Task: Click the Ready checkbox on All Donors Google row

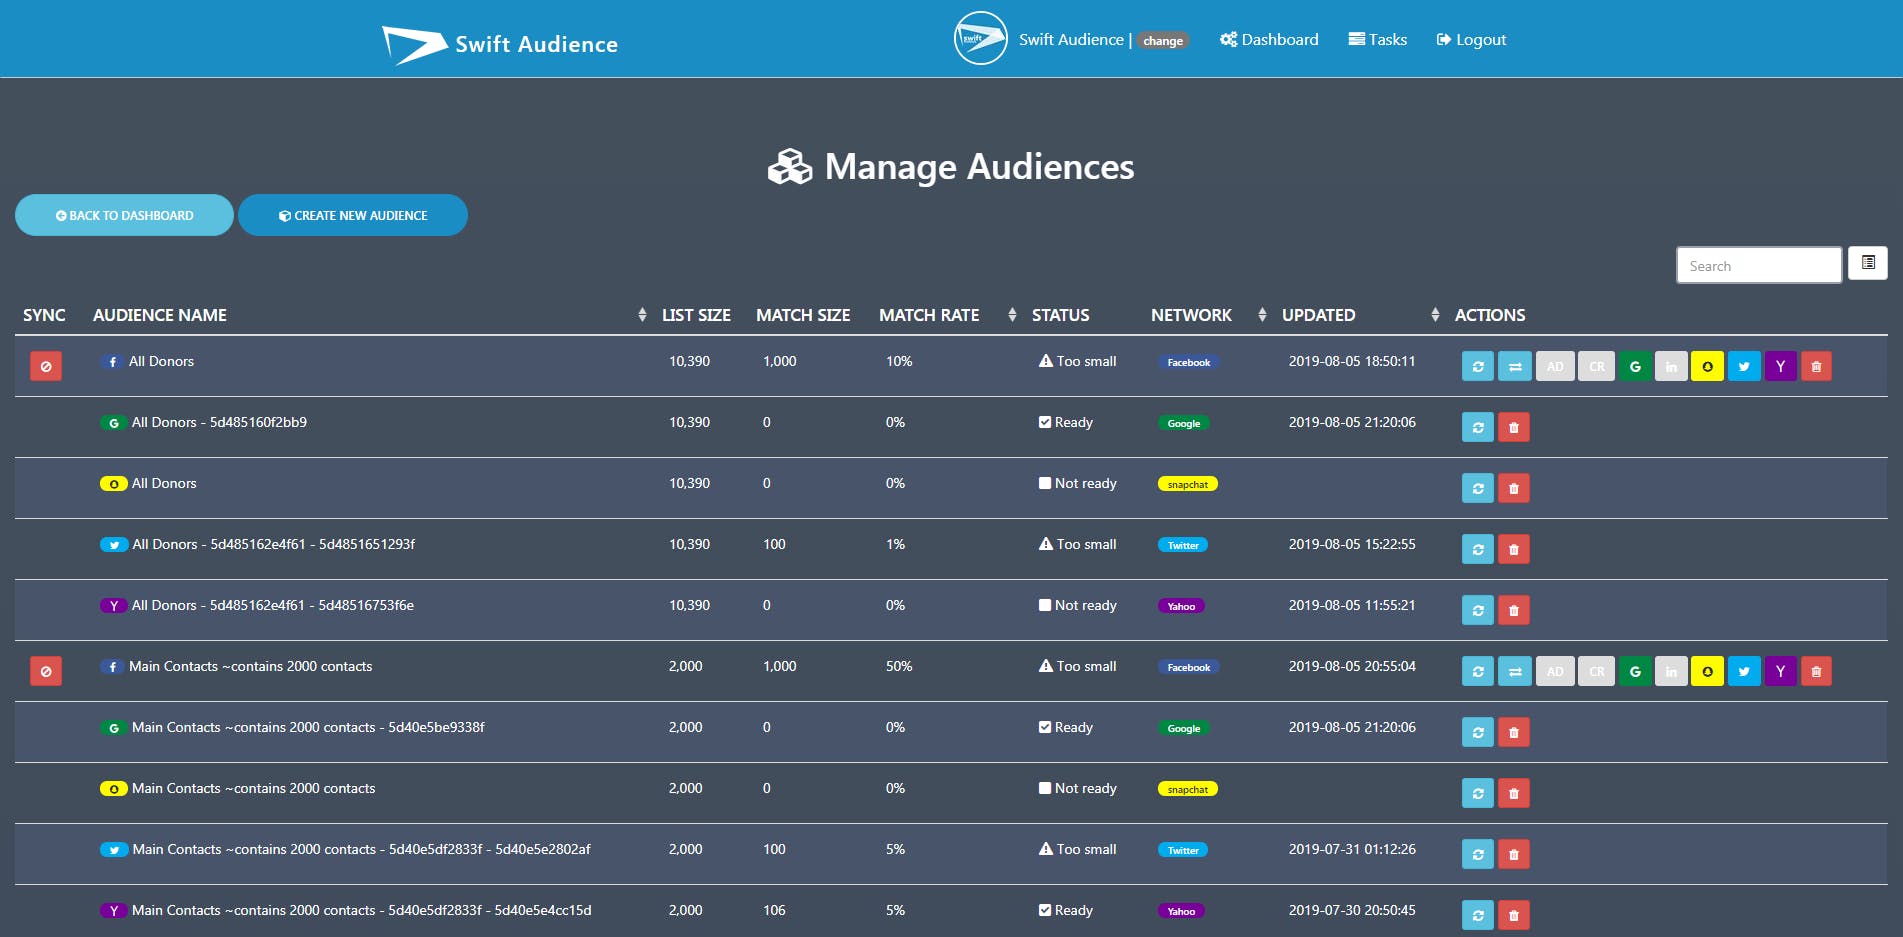Action: (1045, 422)
